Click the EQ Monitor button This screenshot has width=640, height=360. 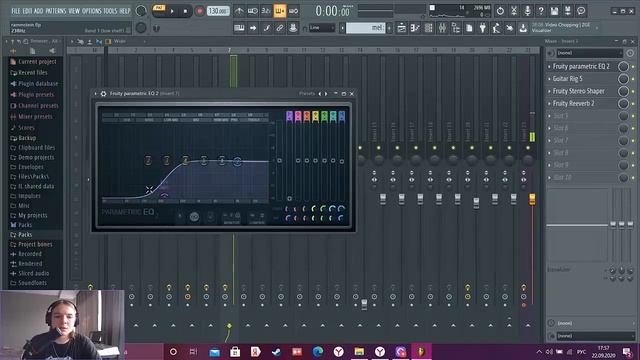231,218
